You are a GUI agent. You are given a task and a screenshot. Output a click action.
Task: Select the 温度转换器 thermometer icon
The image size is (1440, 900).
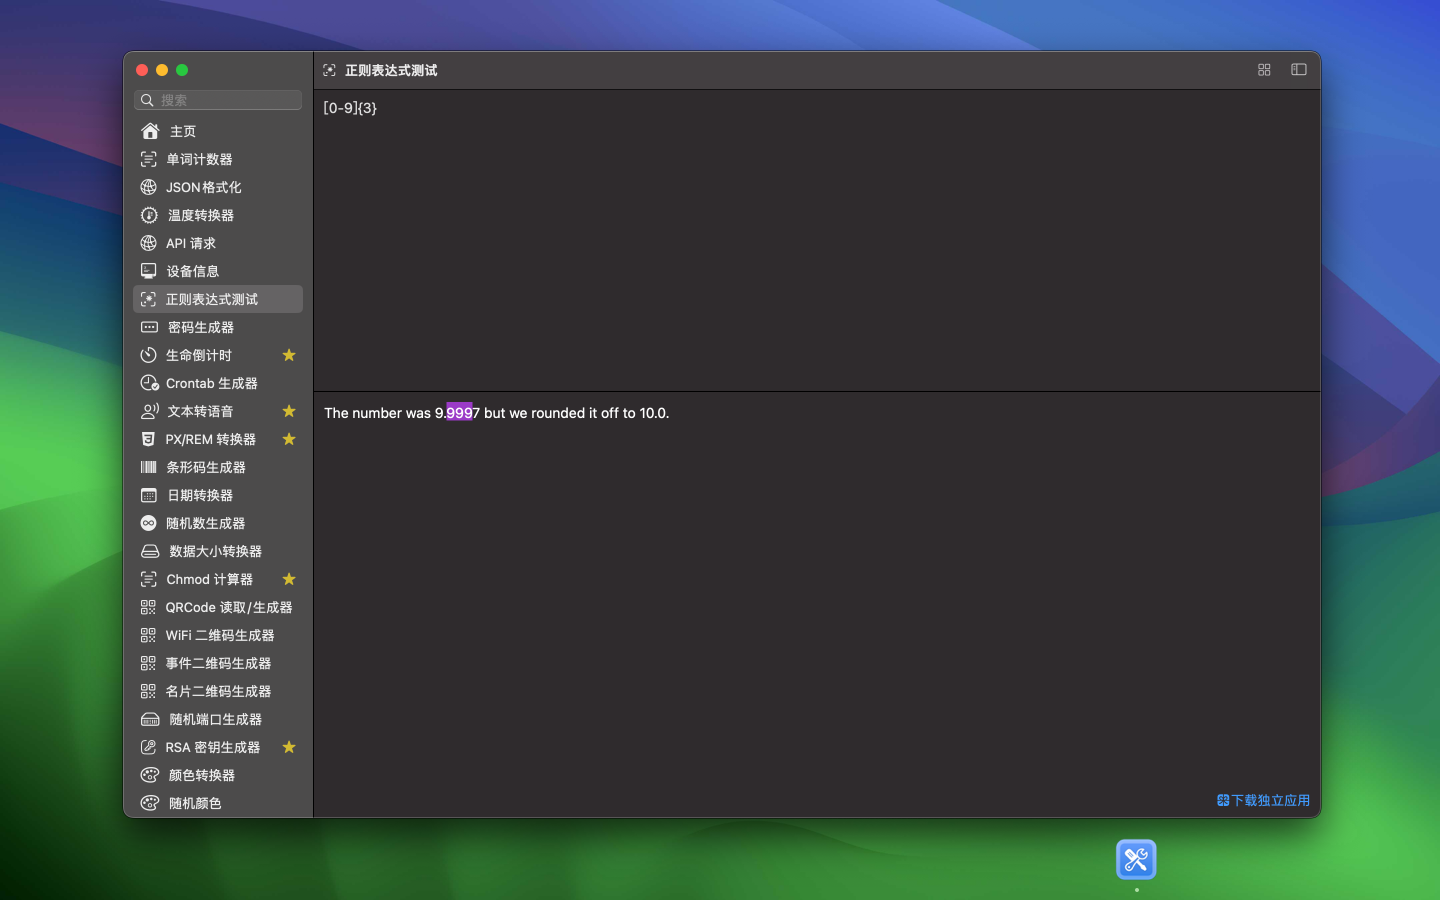click(x=148, y=215)
